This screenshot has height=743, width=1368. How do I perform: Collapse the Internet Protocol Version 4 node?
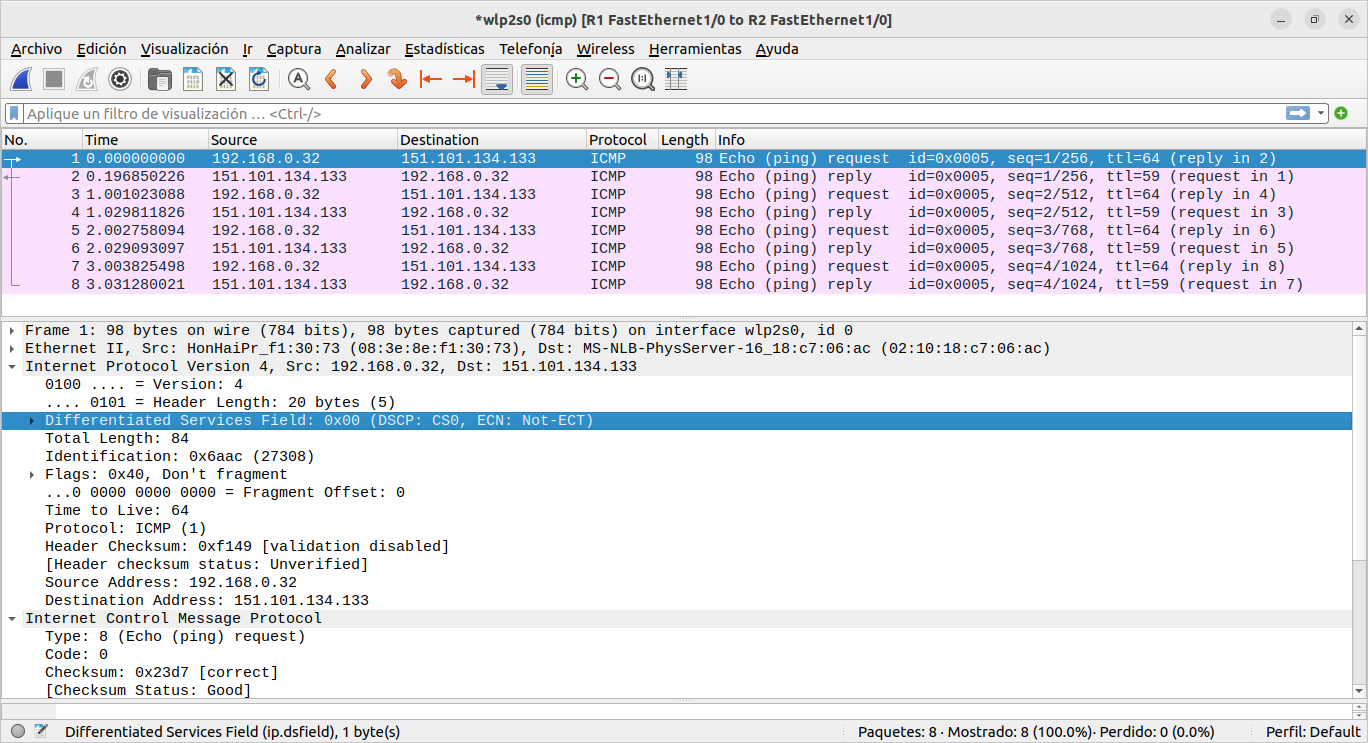point(12,366)
